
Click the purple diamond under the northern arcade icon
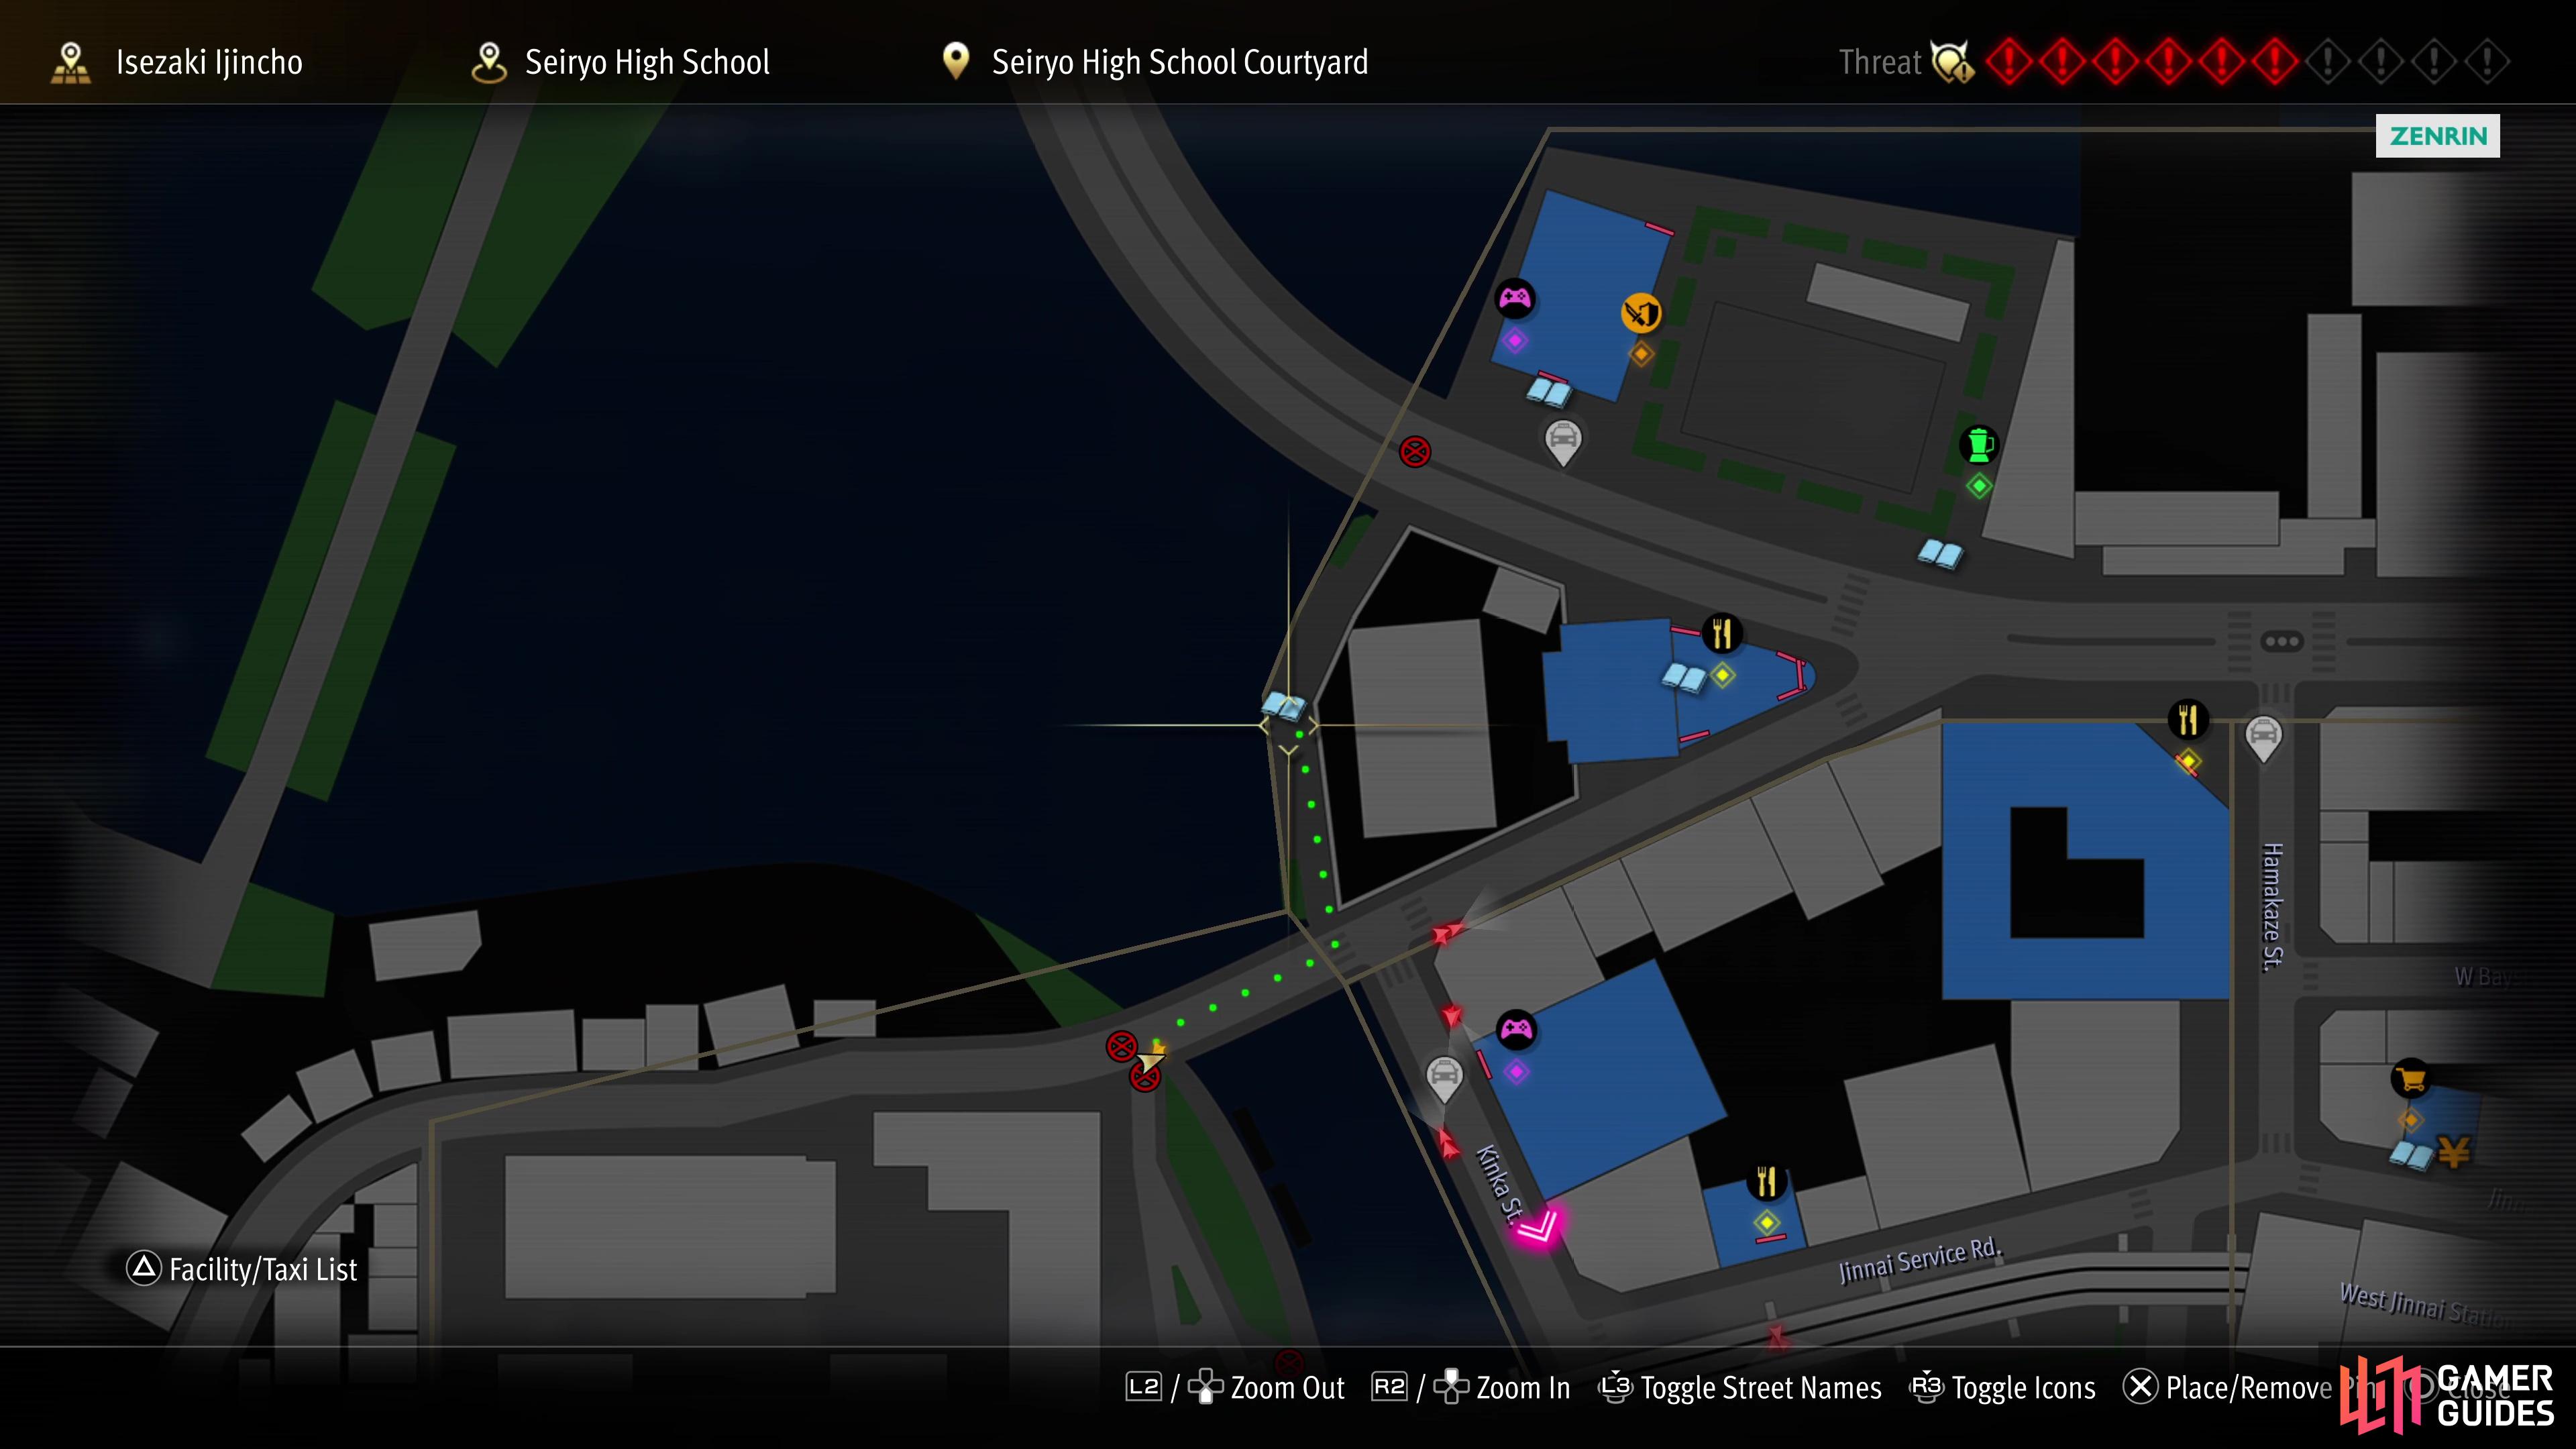(x=1514, y=341)
